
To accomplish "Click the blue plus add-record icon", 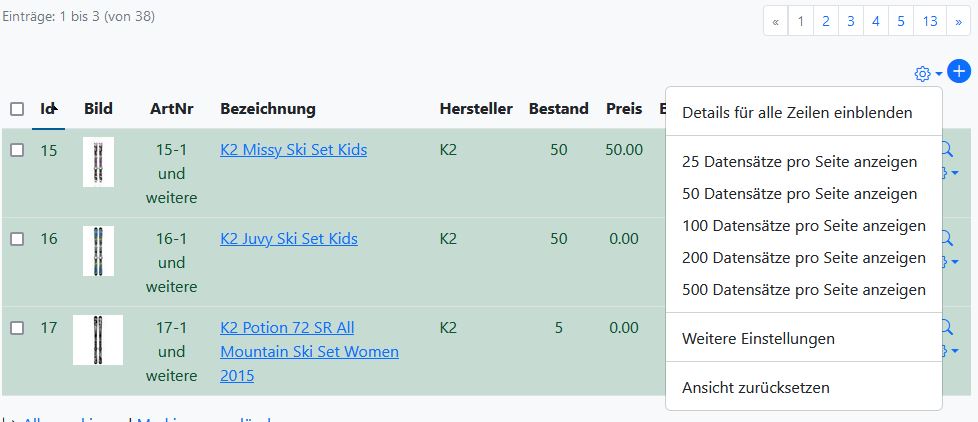I will pos(959,72).
